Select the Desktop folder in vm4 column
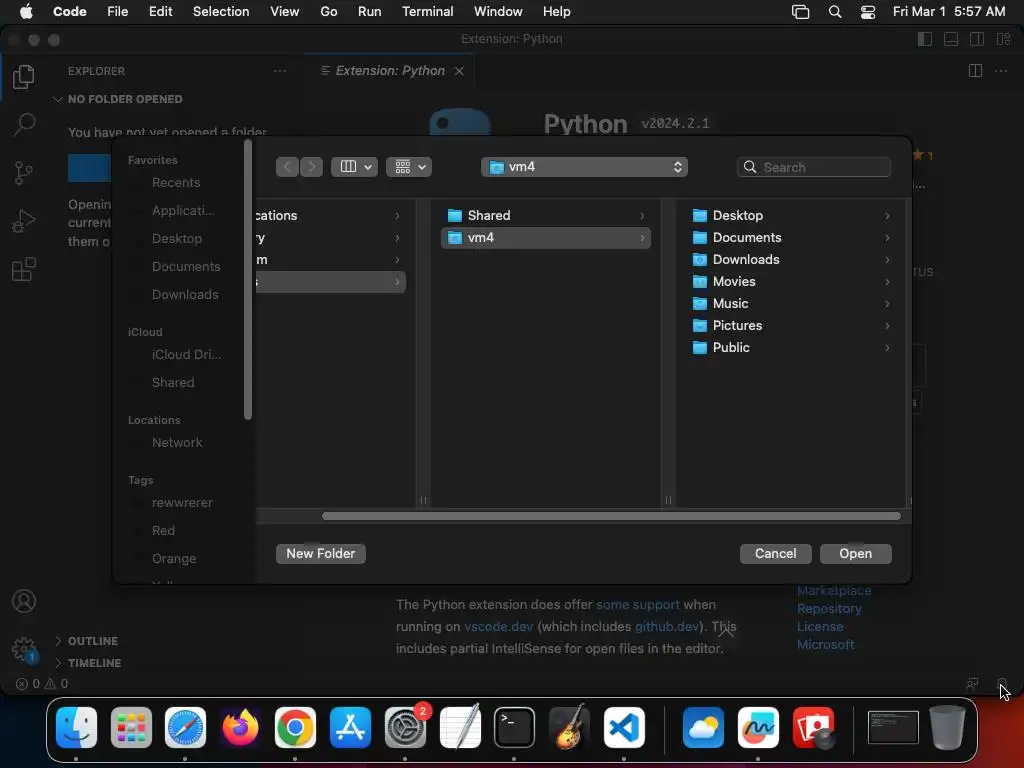This screenshot has width=1024, height=768. [x=791, y=216]
